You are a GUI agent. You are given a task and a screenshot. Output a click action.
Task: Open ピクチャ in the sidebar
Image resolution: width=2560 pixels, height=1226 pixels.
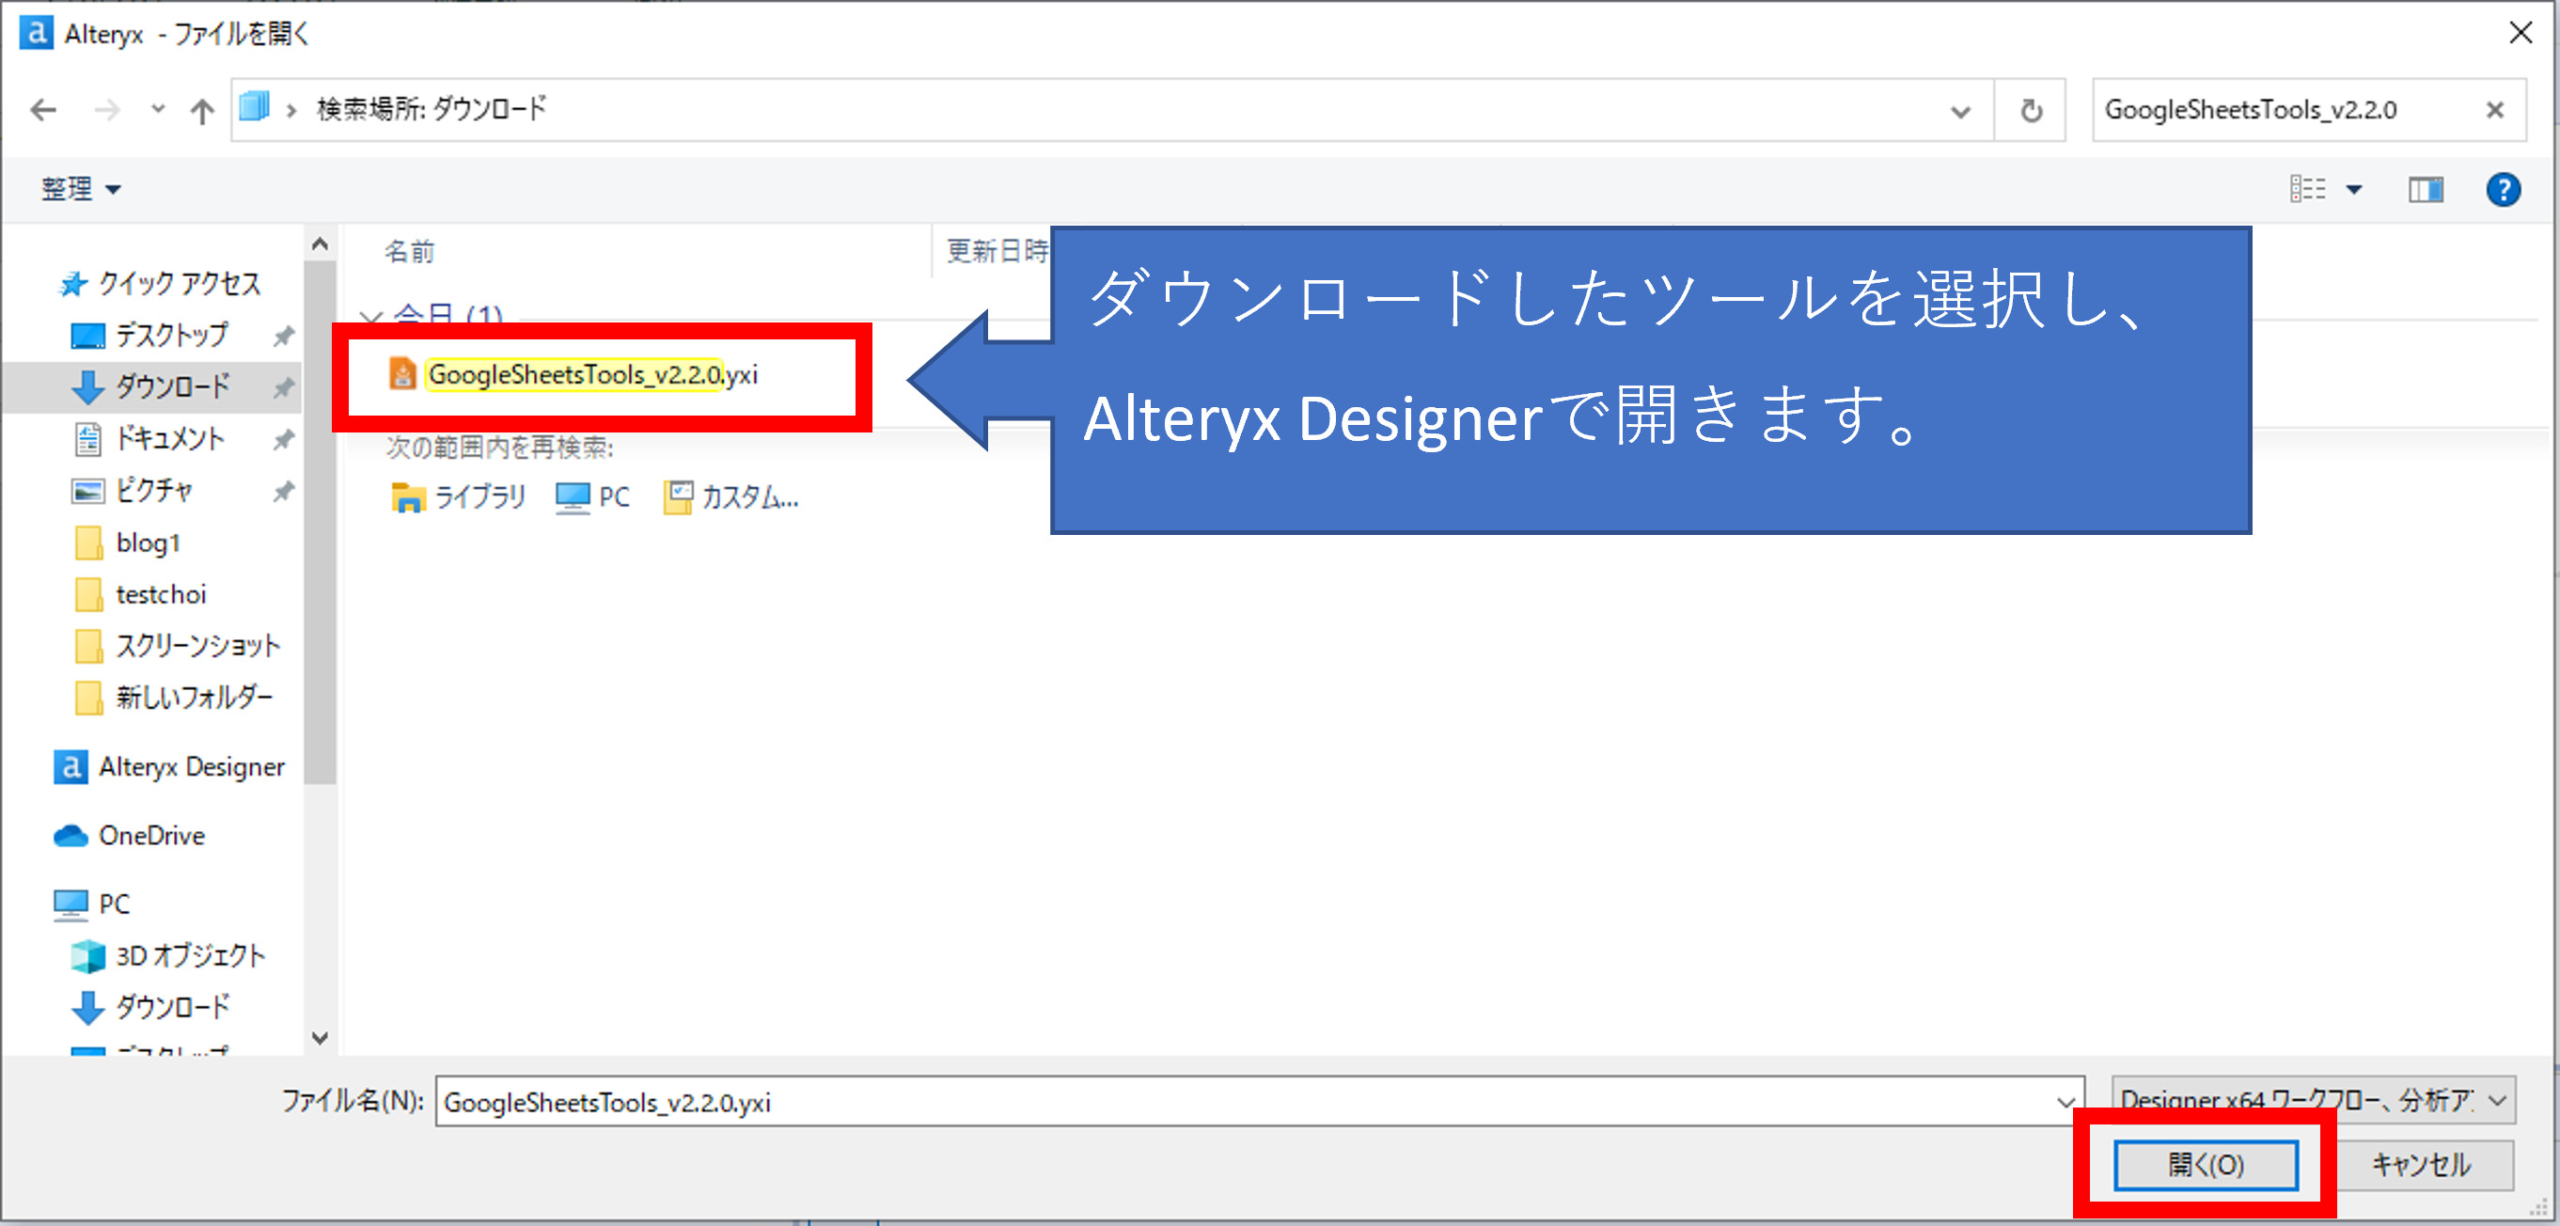tap(133, 490)
